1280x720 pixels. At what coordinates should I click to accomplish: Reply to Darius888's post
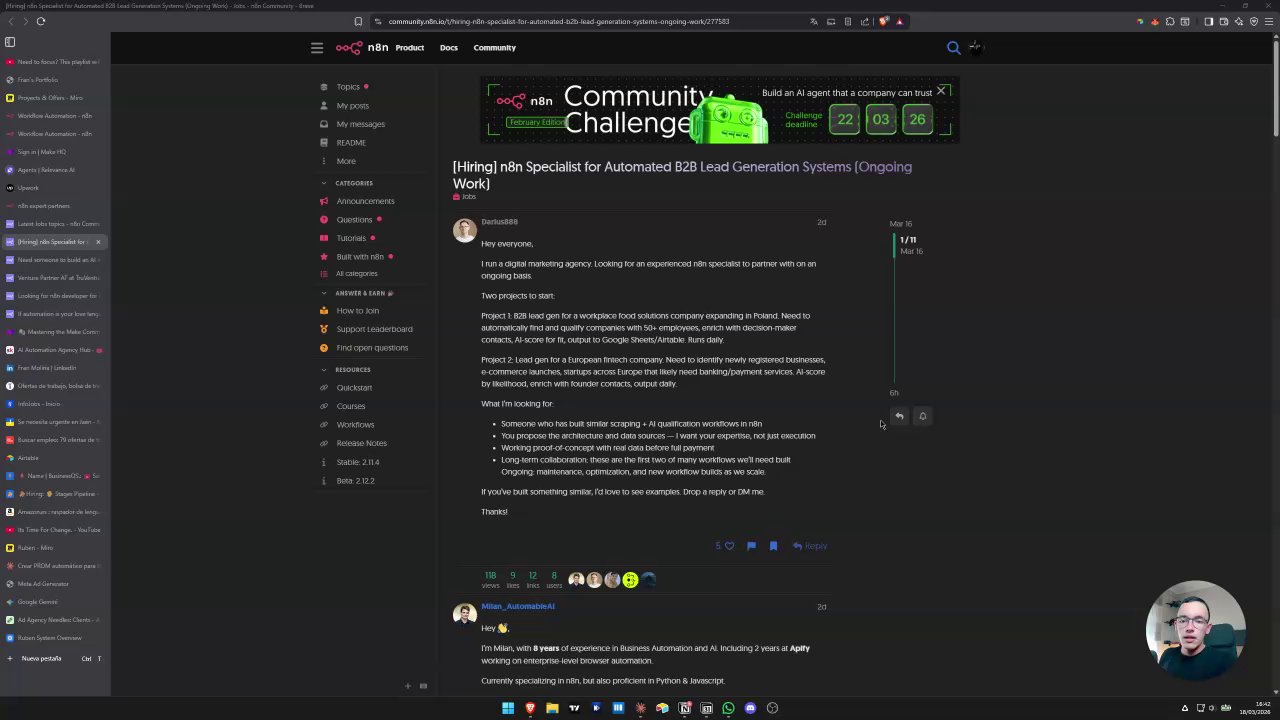(810, 546)
